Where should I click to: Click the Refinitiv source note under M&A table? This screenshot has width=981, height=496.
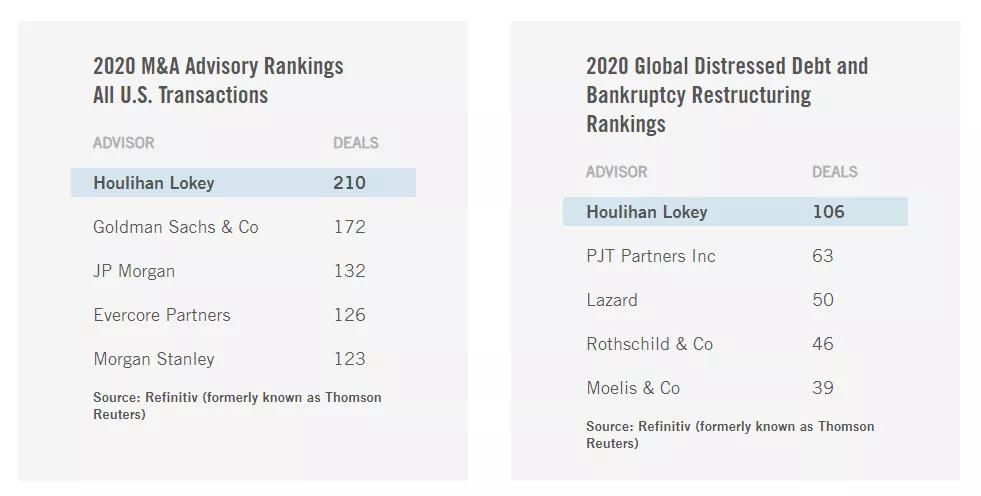coord(237,405)
